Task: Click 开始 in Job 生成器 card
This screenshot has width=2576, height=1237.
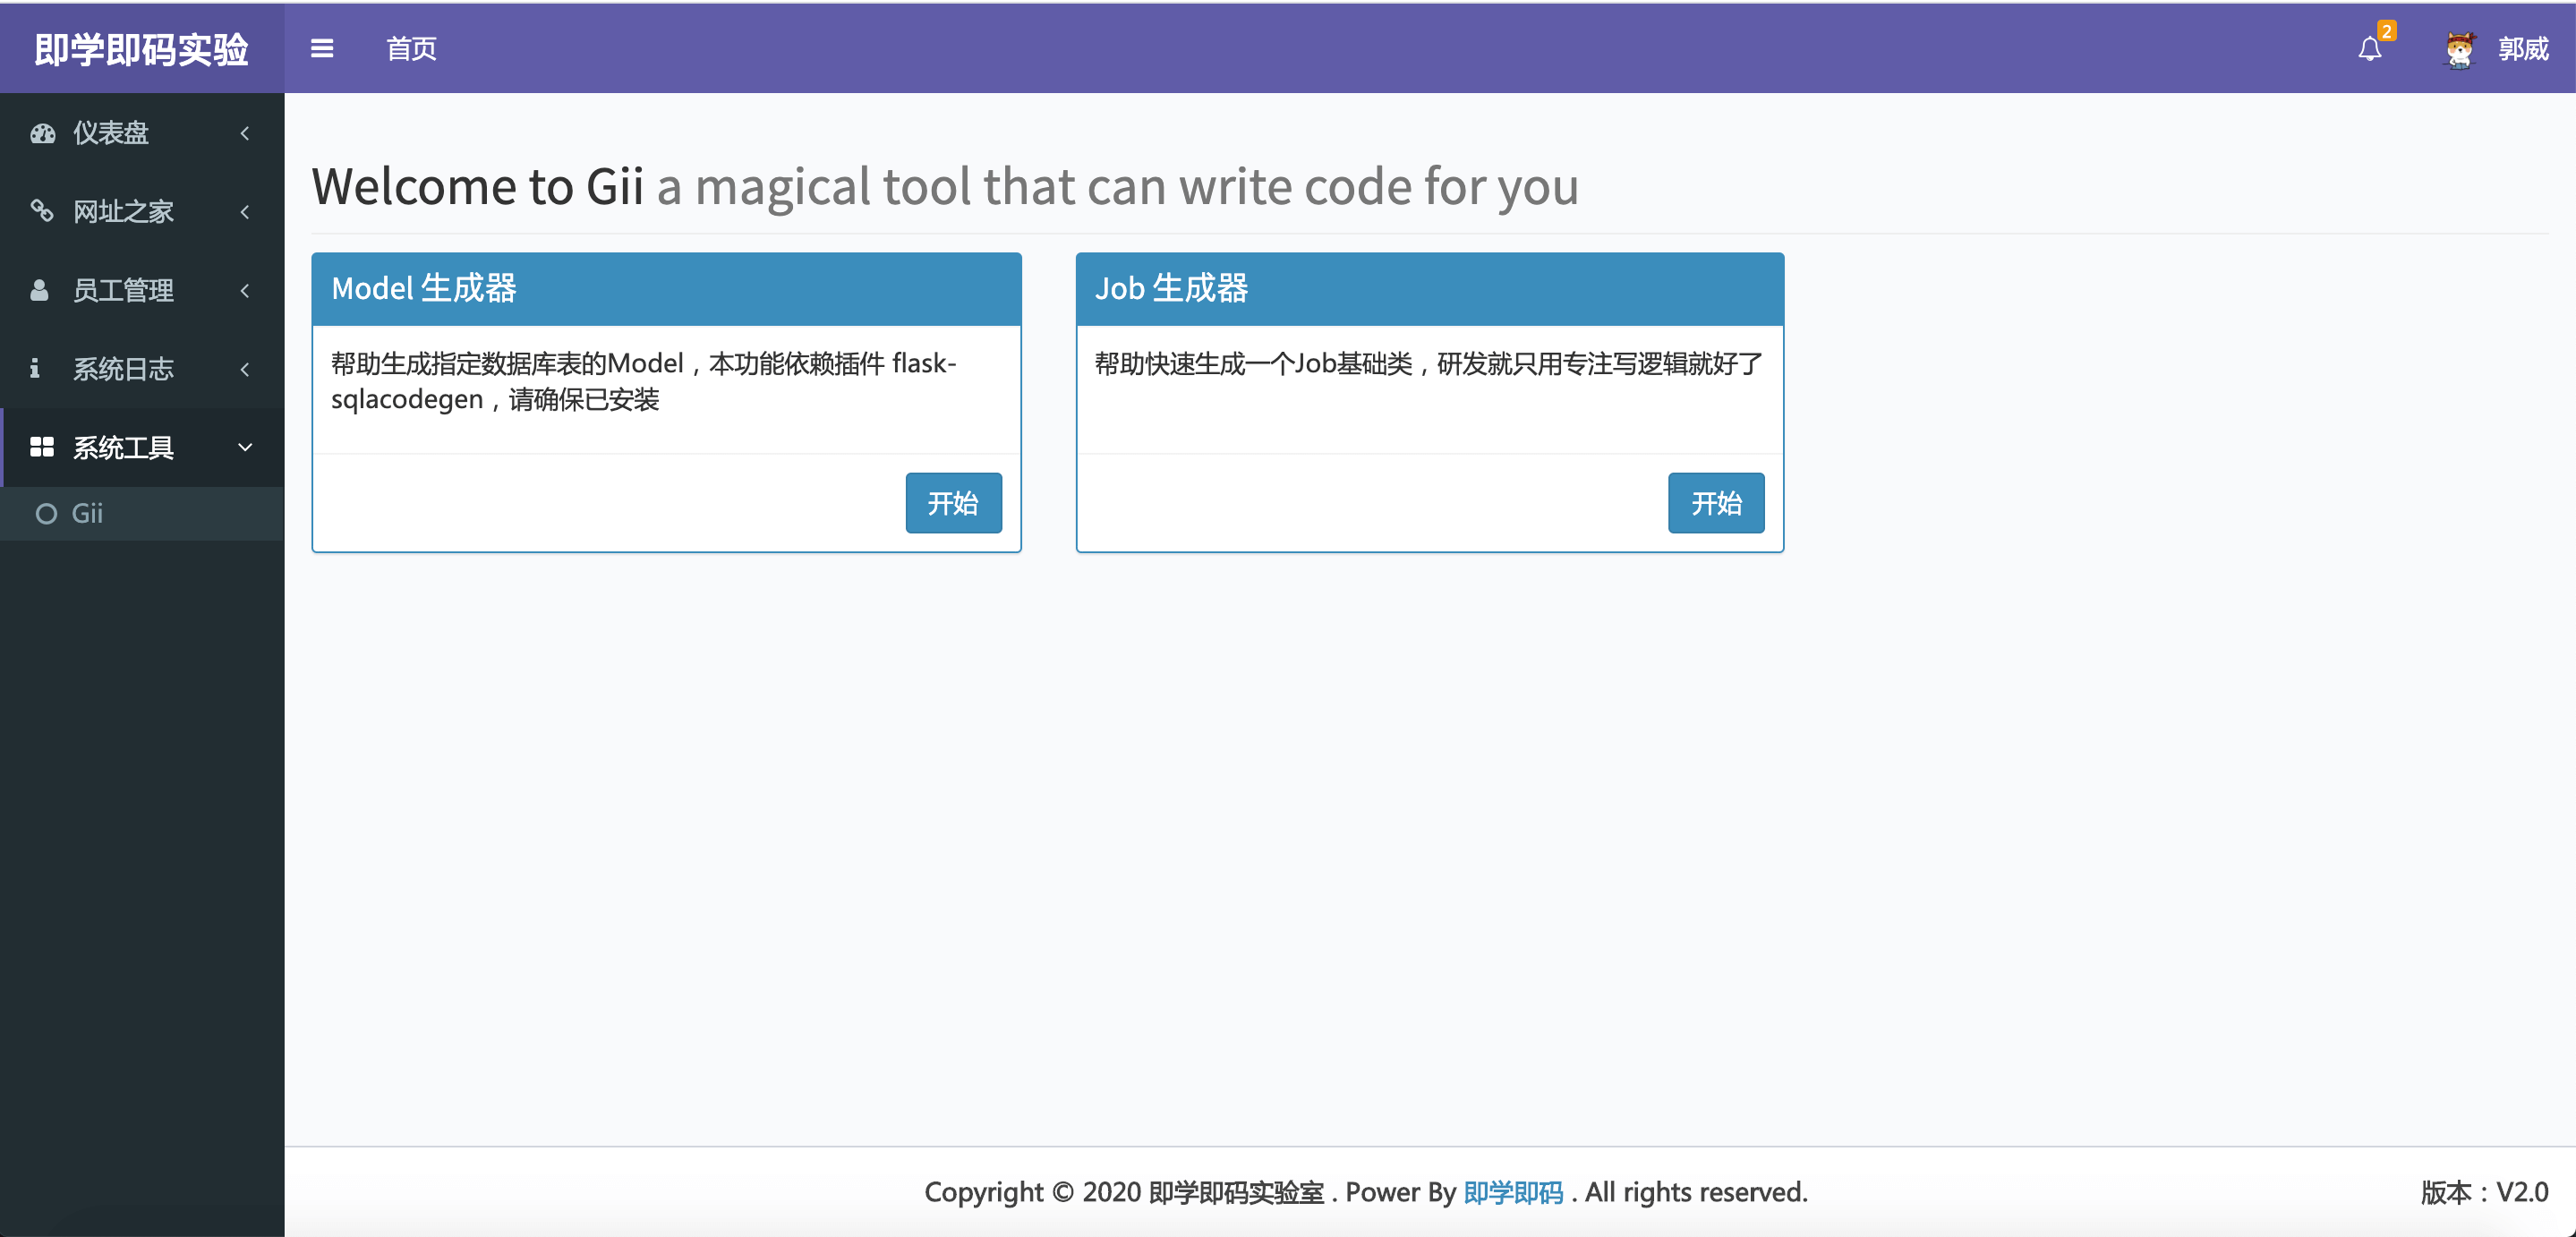Action: (1716, 503)
